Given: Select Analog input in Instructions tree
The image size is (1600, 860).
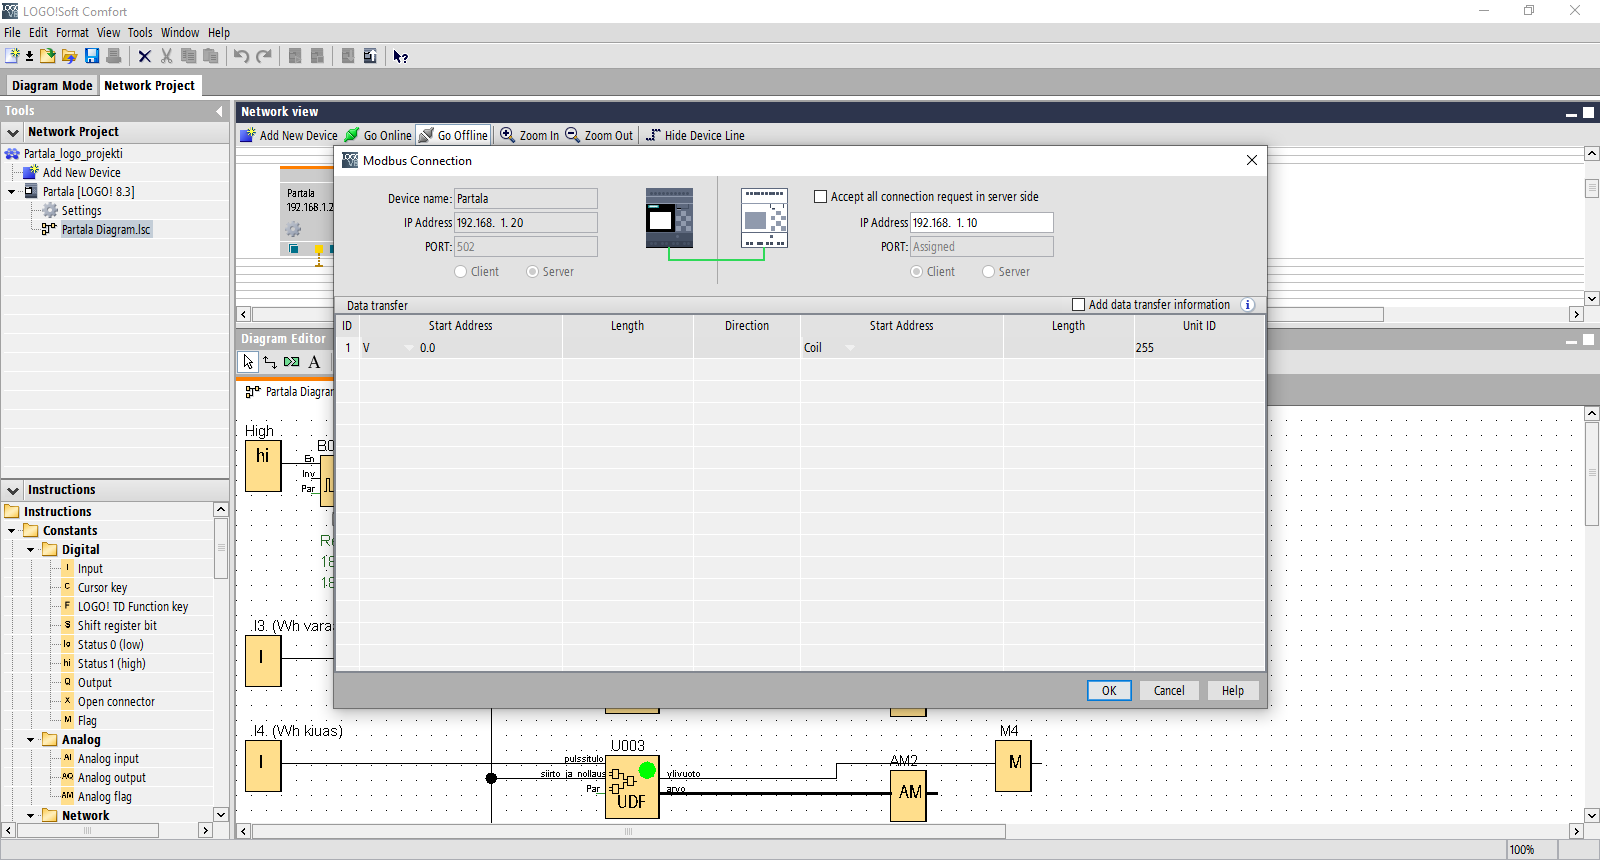Looking at the screenshot, I should point(108,759).
